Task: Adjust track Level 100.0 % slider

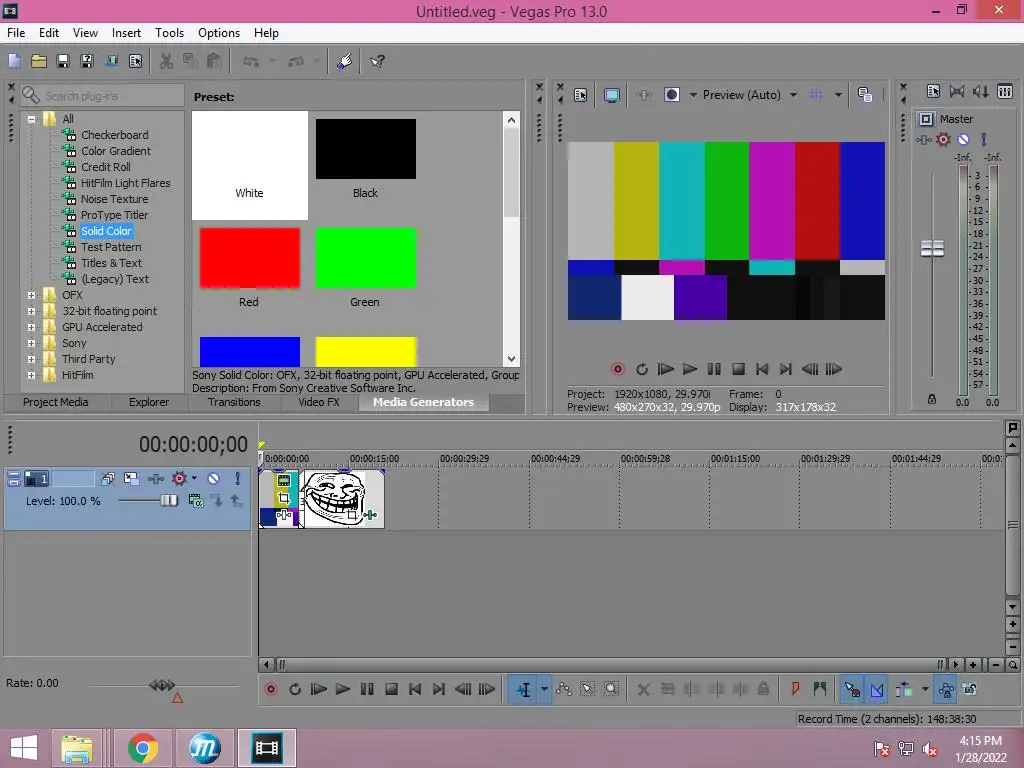Action: point(168,500)
